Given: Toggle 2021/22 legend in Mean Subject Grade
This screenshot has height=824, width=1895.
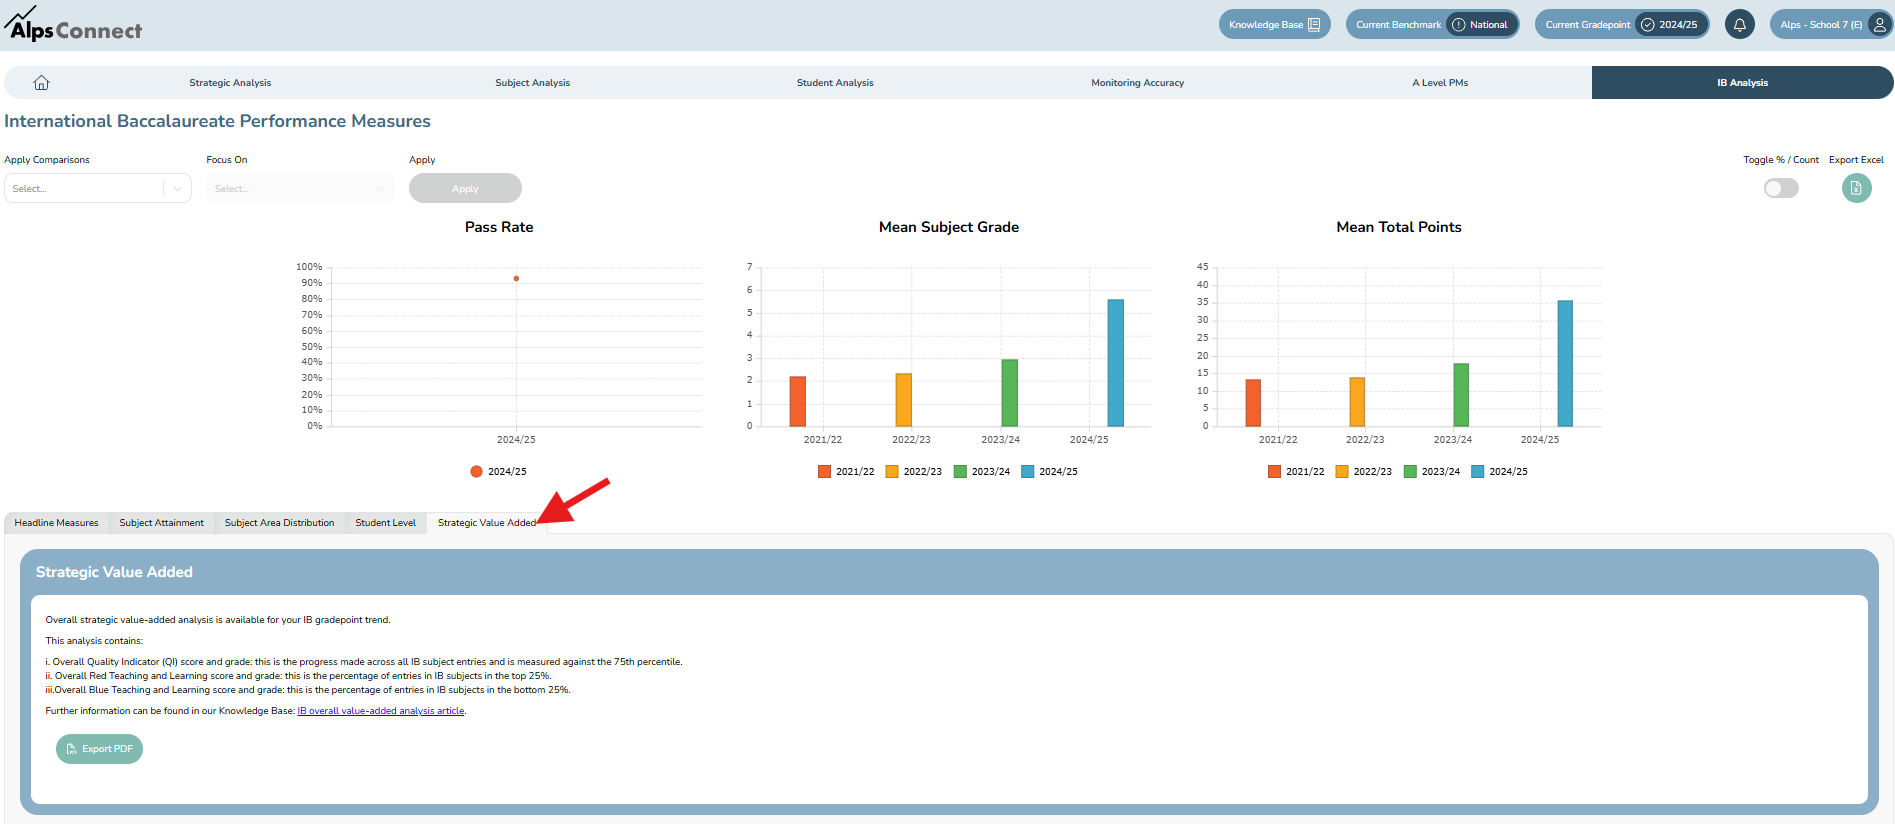Looking at the screenshot, I should coord(846,472).
